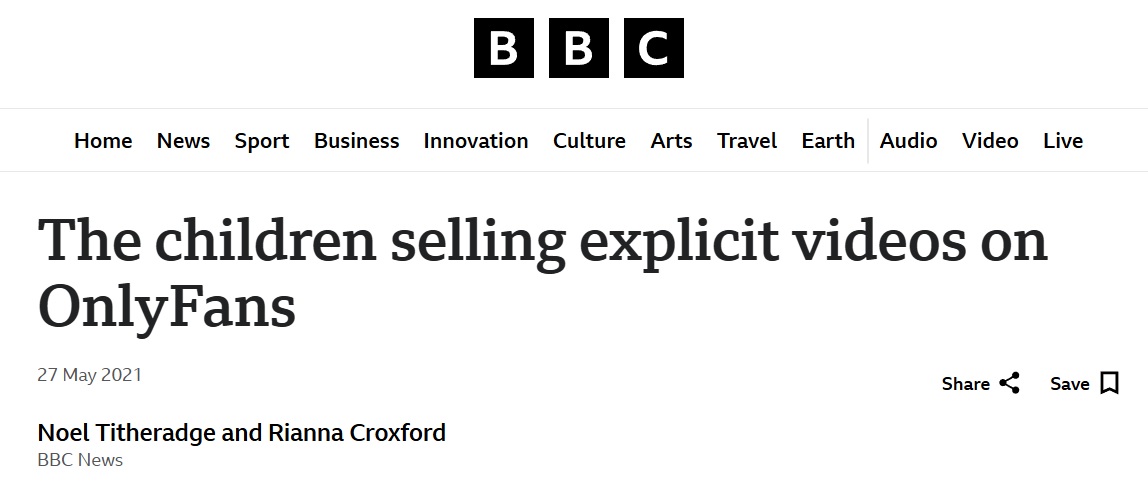Click the 27 May 2021 date
Screen dimensions: 1148x481
pos(89,375)
